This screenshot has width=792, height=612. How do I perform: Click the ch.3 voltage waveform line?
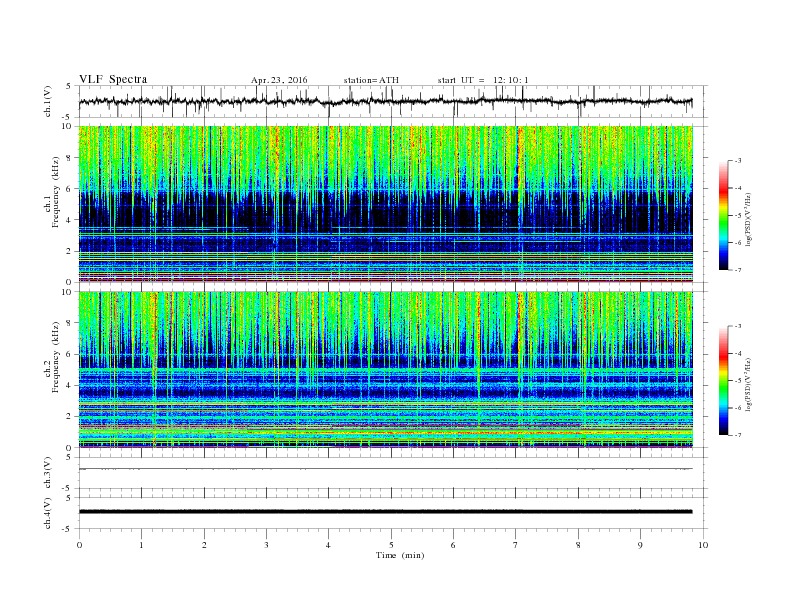point(385,469)
